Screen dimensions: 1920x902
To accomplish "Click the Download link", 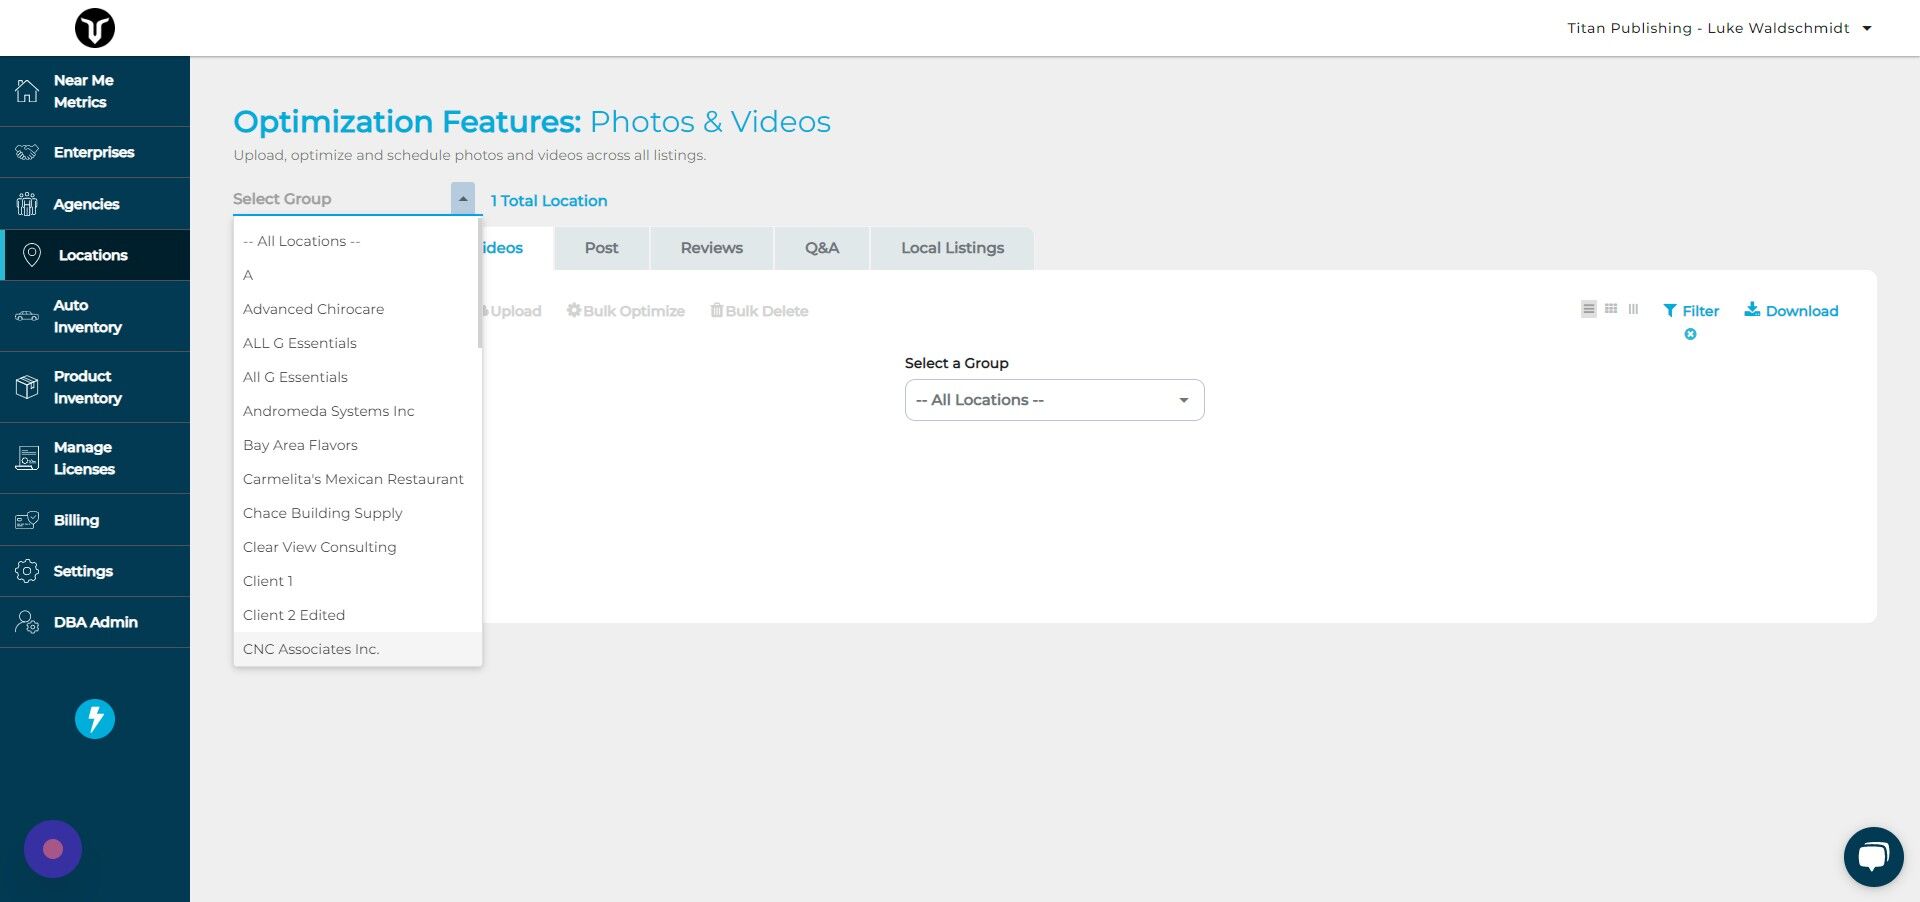I will tap(1790, 311).
